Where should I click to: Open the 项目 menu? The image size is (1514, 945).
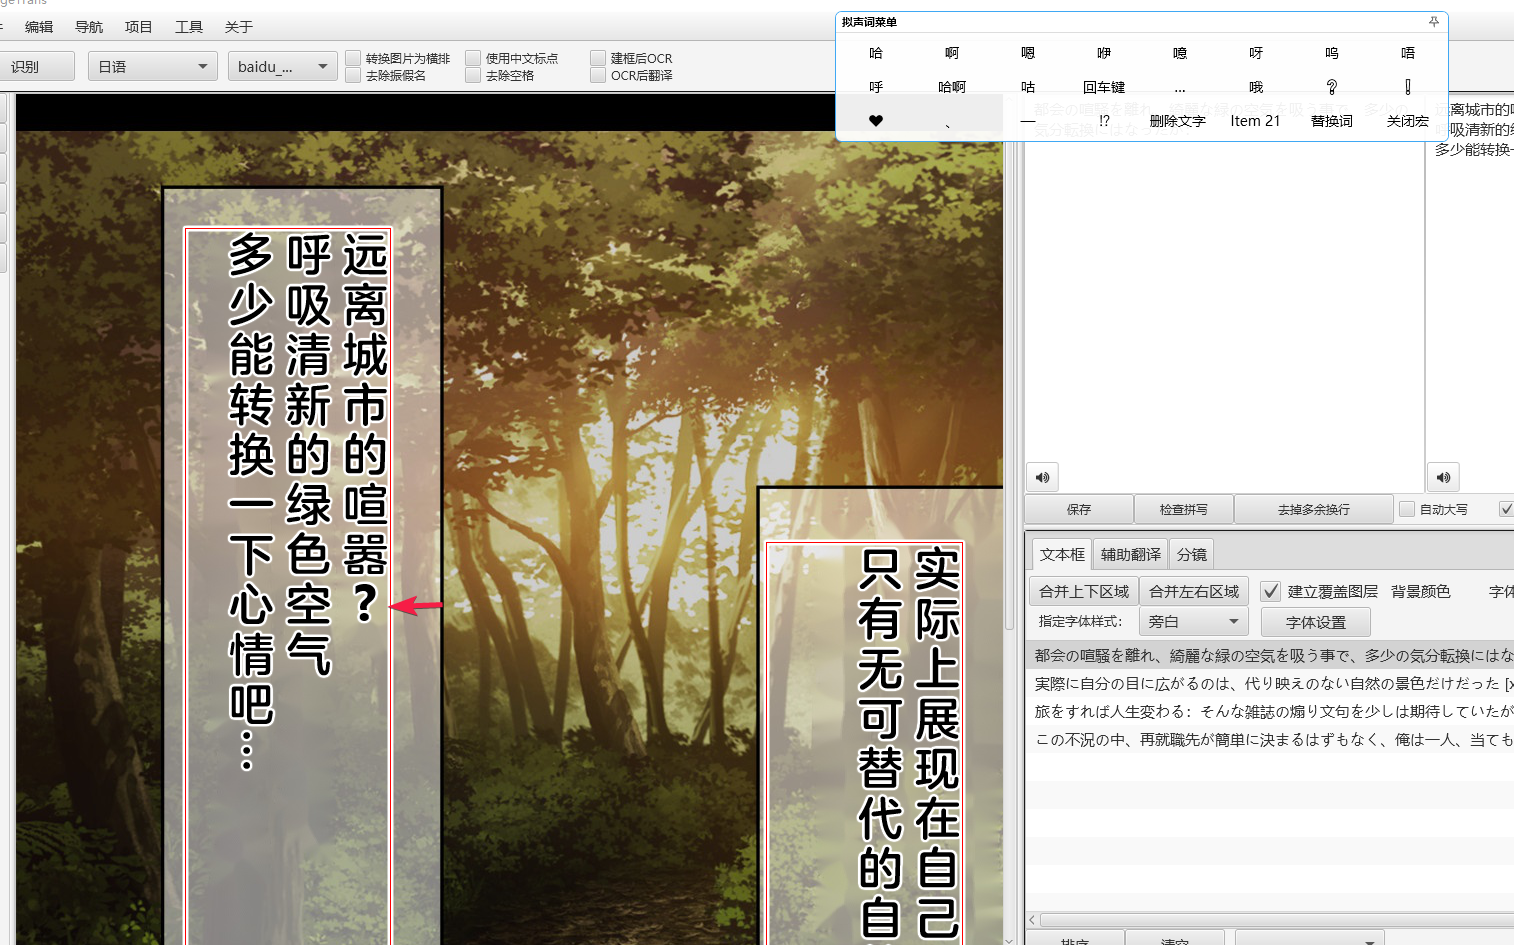[x=139, y=27]
